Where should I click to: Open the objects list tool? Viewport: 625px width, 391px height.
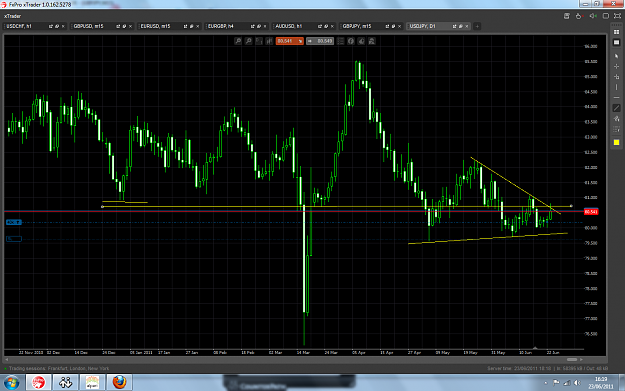[x=617, y=130]
